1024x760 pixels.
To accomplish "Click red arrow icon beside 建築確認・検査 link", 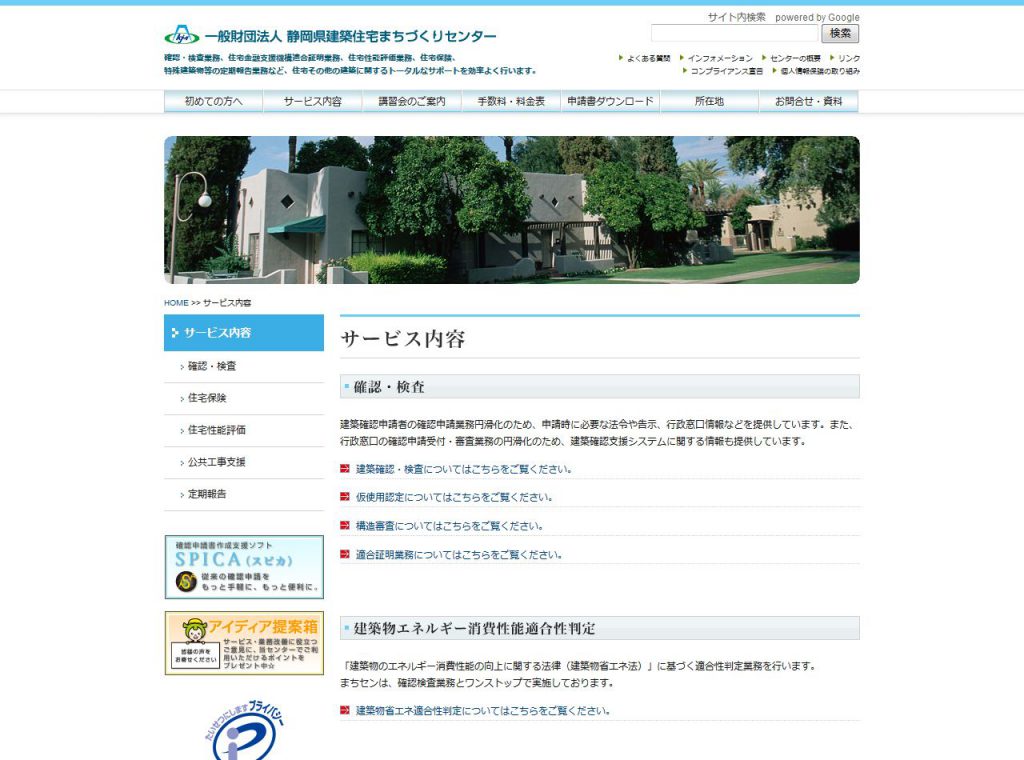I will [345, 469].
